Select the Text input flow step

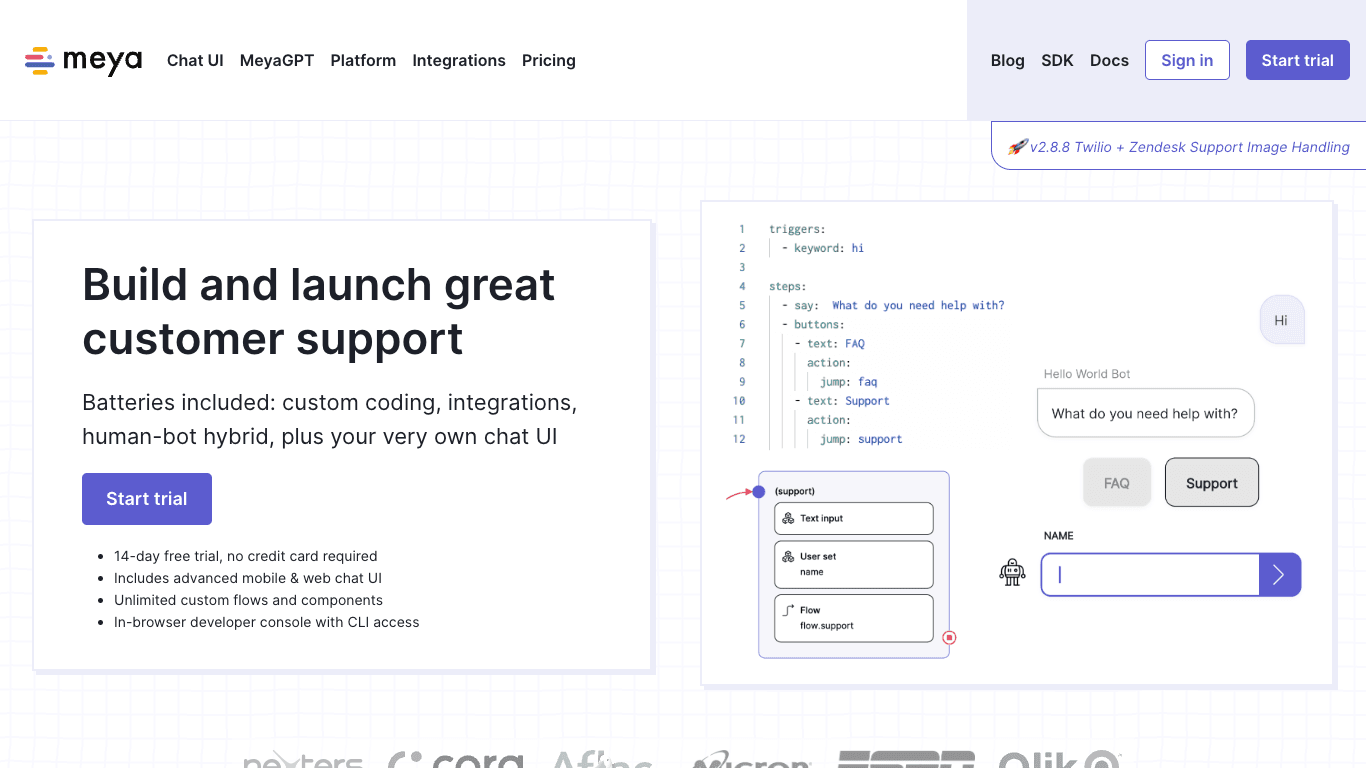coord(854,518)
